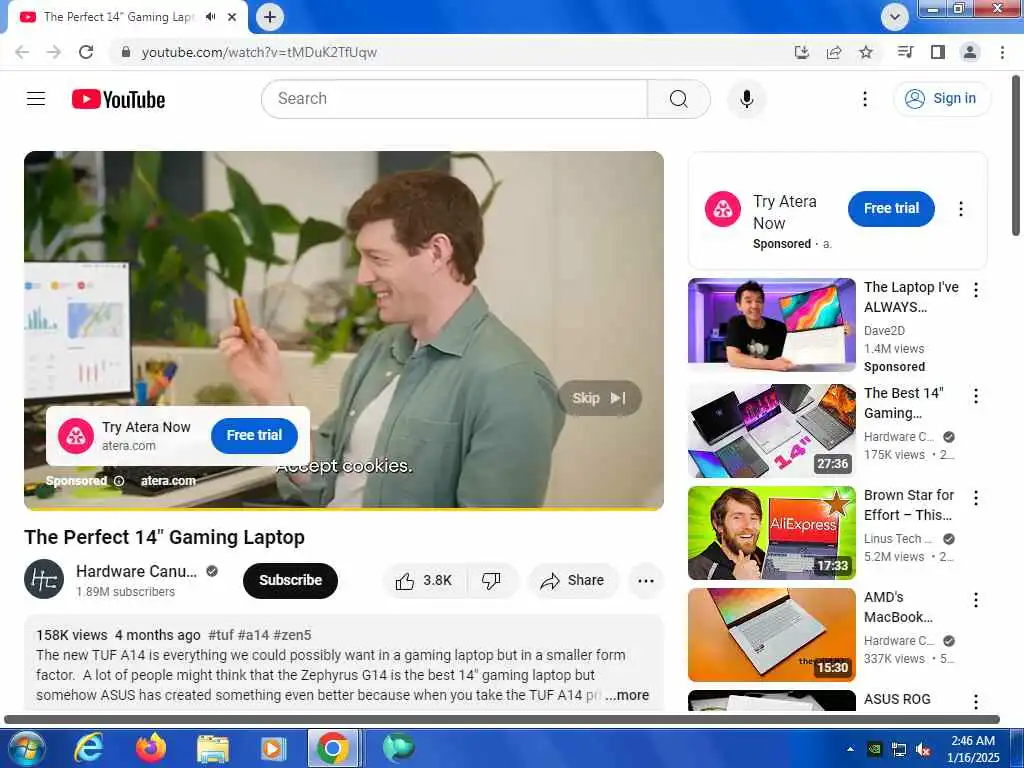
Task: Open The Best 14" Gaming thumbnail
Action: tap(771, 430)
